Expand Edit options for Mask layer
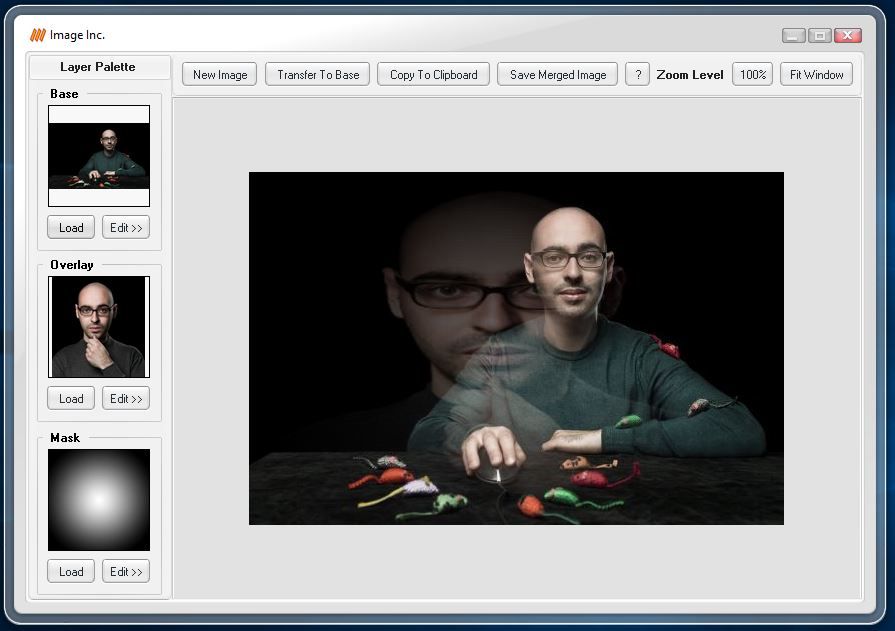 click(x=126, y=572)
